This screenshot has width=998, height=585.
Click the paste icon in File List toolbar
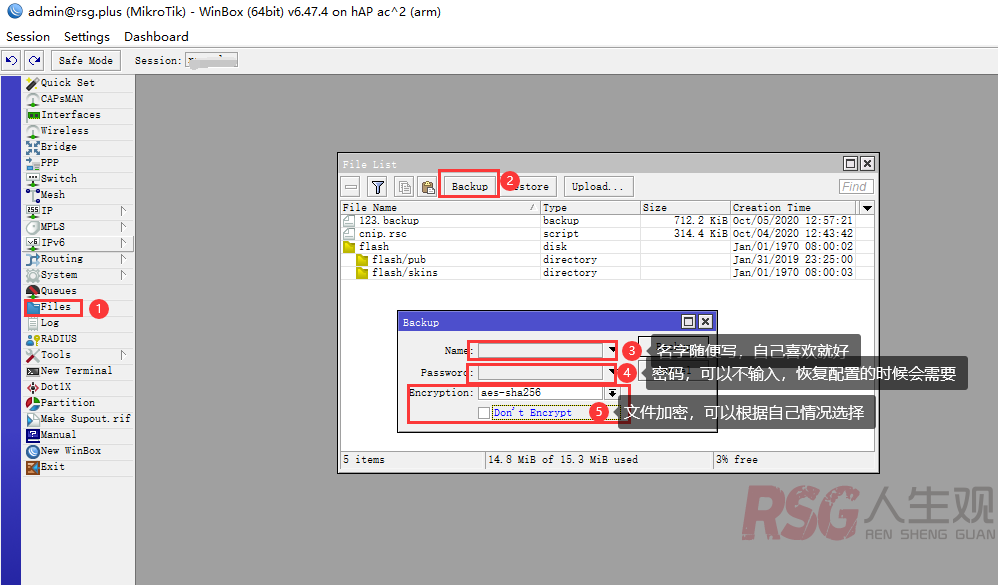(x=428, y=187)
